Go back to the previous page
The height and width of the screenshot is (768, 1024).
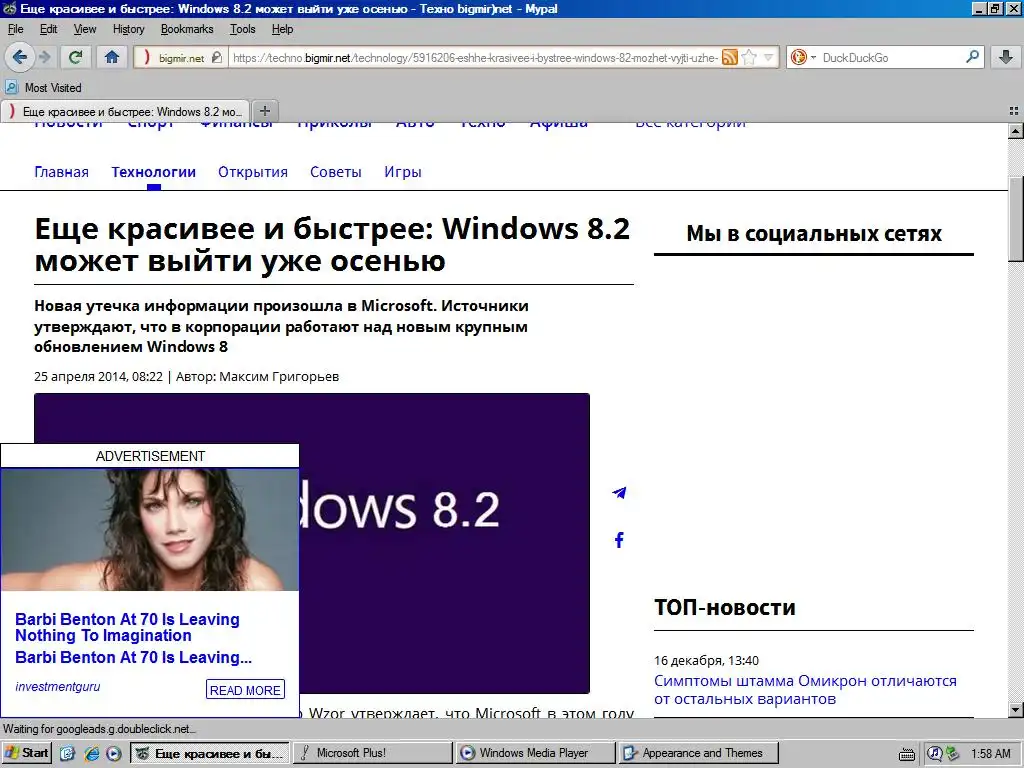[20, 57]
